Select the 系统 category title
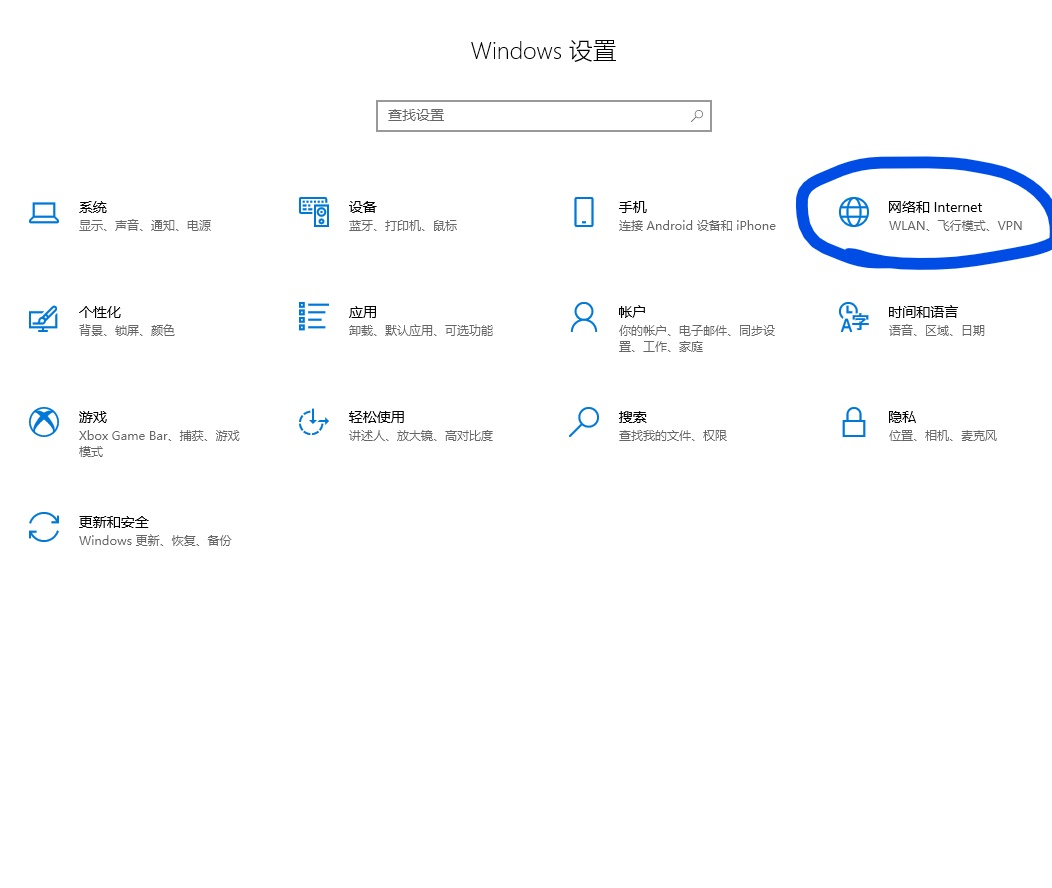 tap(93, 207)
